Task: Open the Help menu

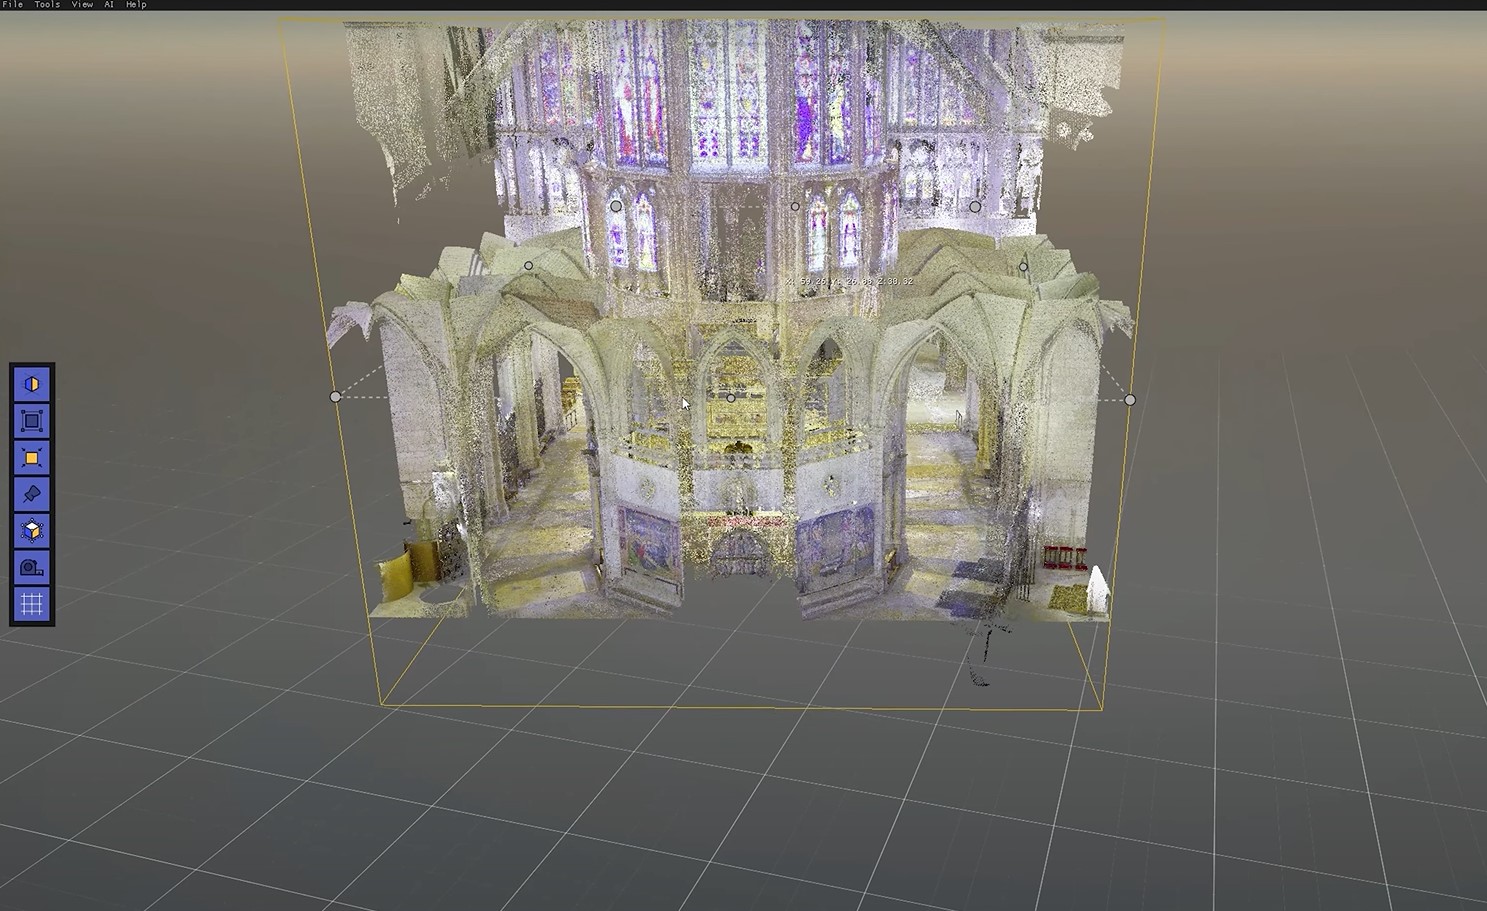Action: (x=136, y=5)
